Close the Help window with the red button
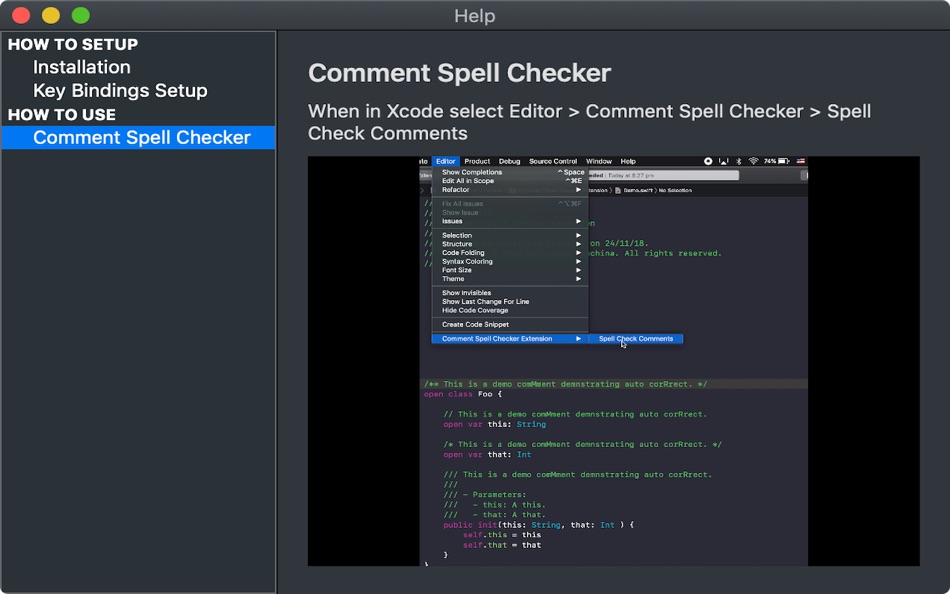 (x=21, y=15)
